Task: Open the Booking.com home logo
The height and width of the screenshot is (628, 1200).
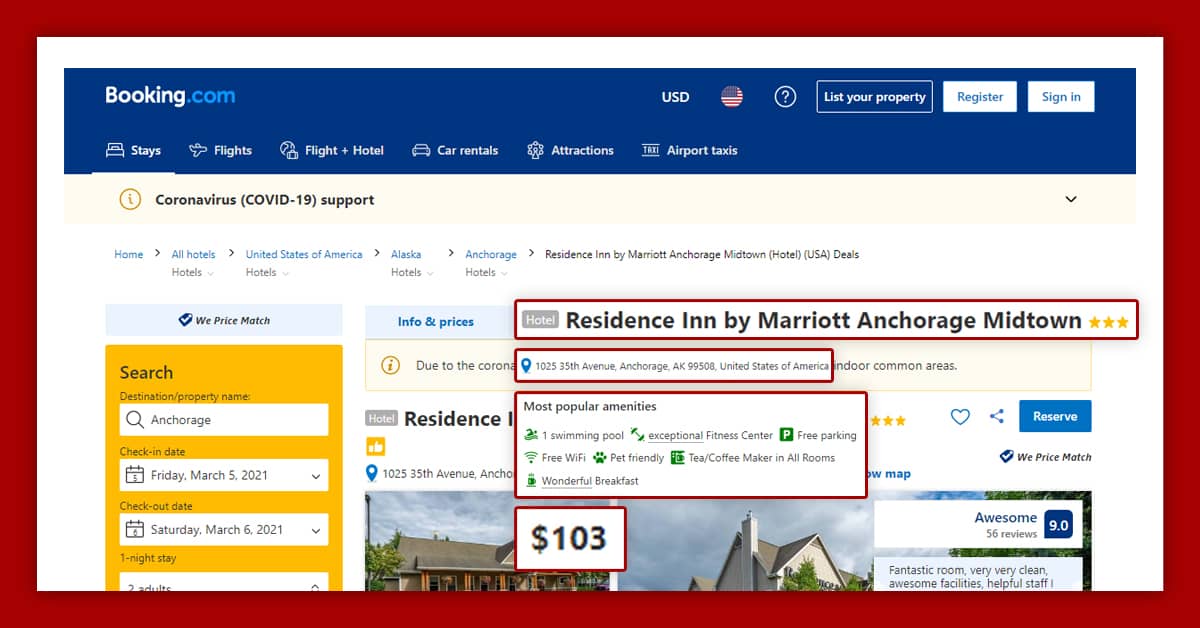Action: tap(170, 96)
